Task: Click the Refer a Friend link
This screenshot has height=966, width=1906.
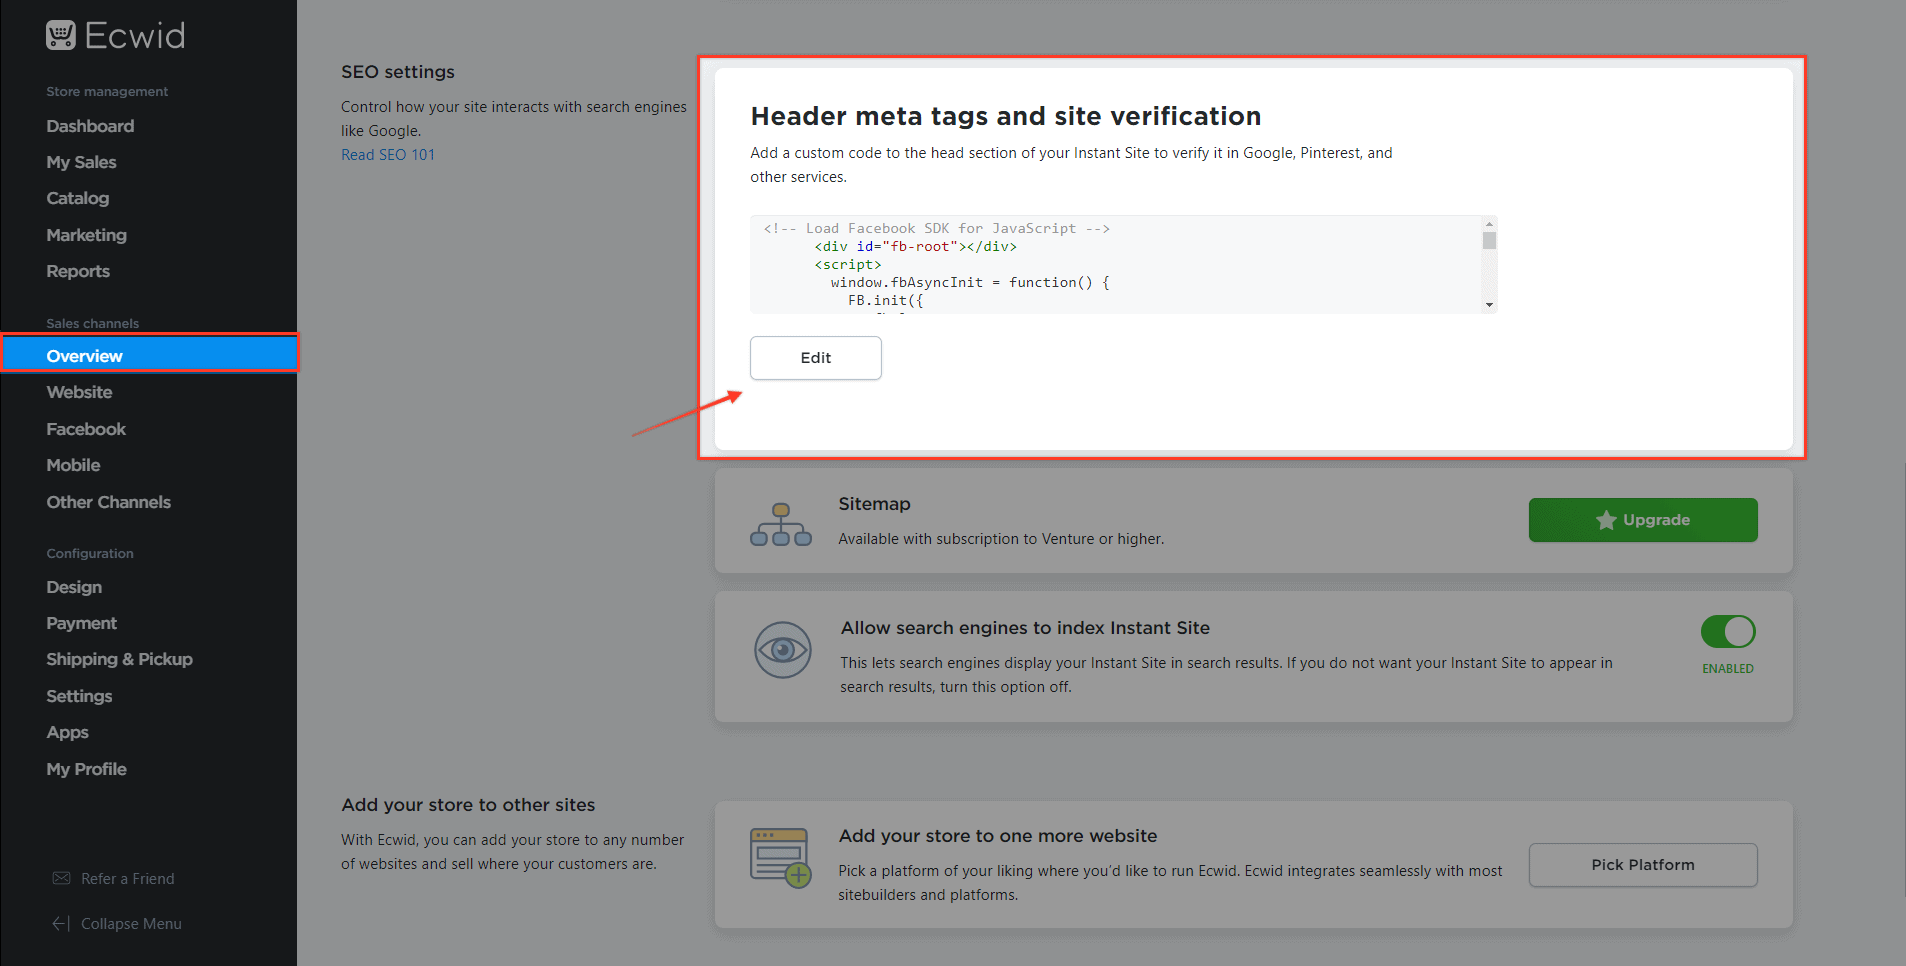Action: tap(127, 878)
